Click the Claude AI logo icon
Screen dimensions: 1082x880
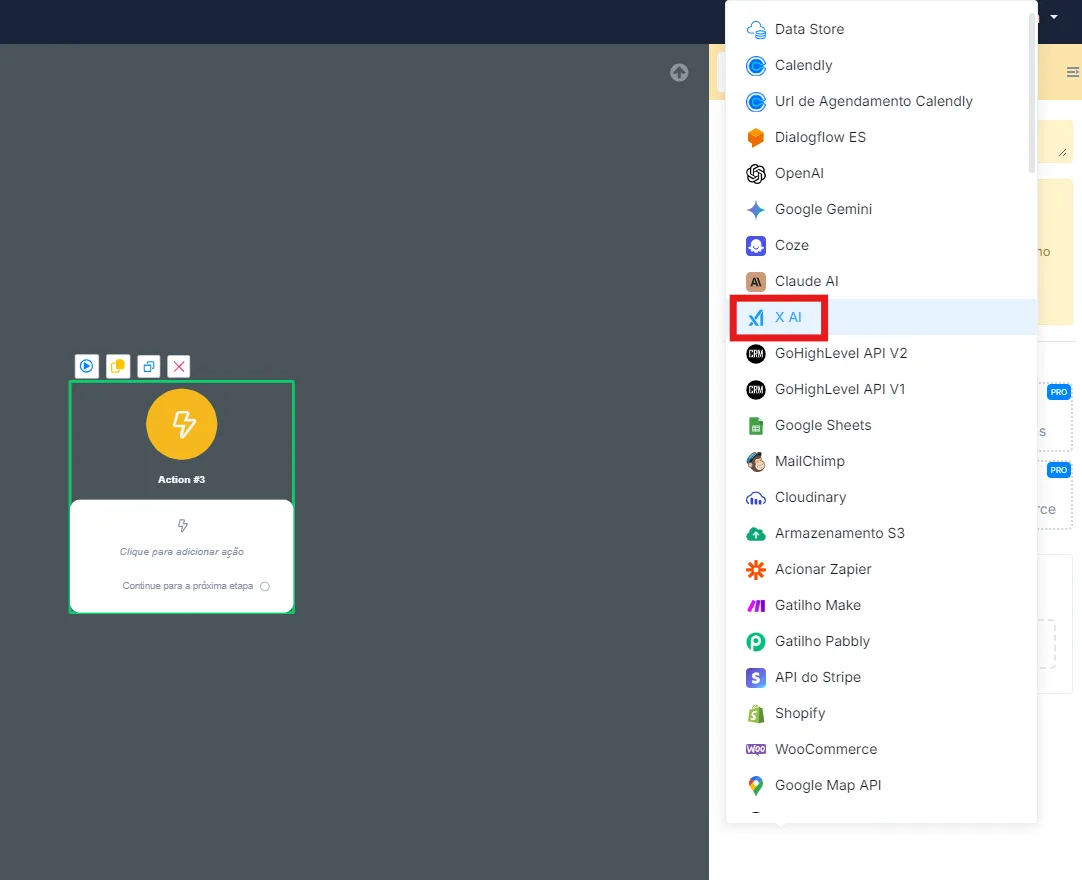click(x=756, y=282)
